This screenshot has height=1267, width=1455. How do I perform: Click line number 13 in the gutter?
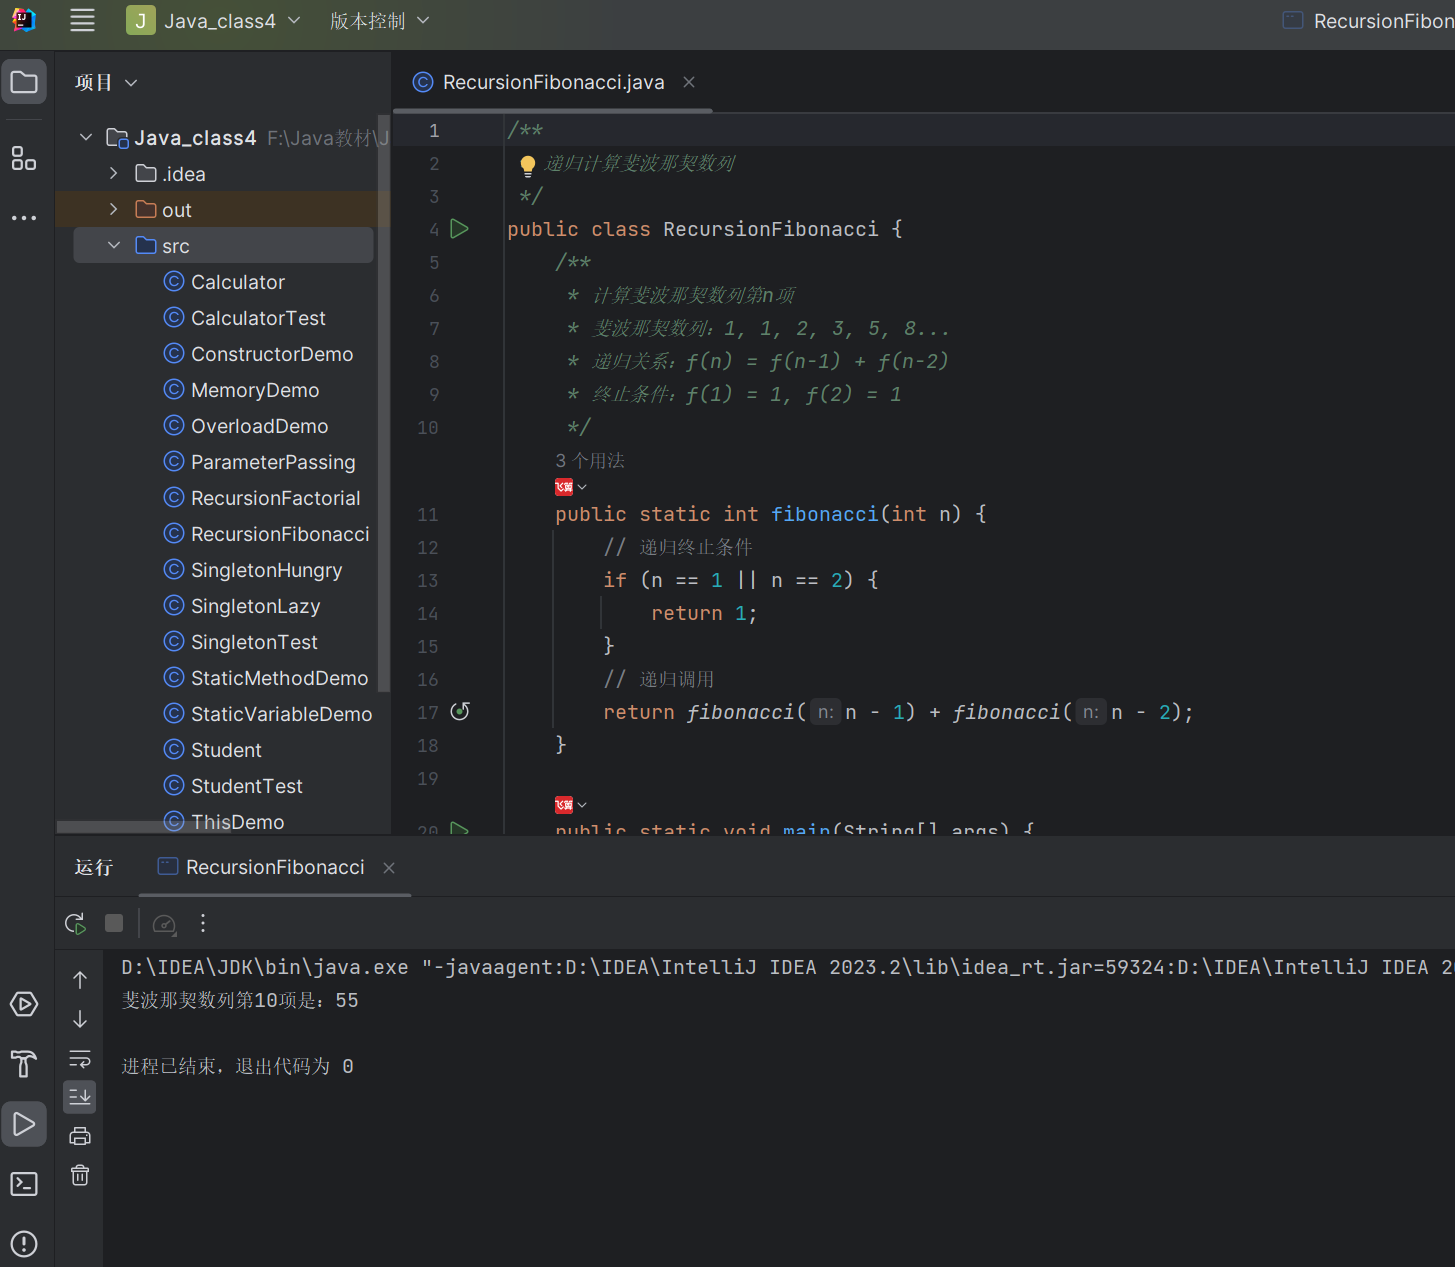pyautogui.click(x=428, y=580)
